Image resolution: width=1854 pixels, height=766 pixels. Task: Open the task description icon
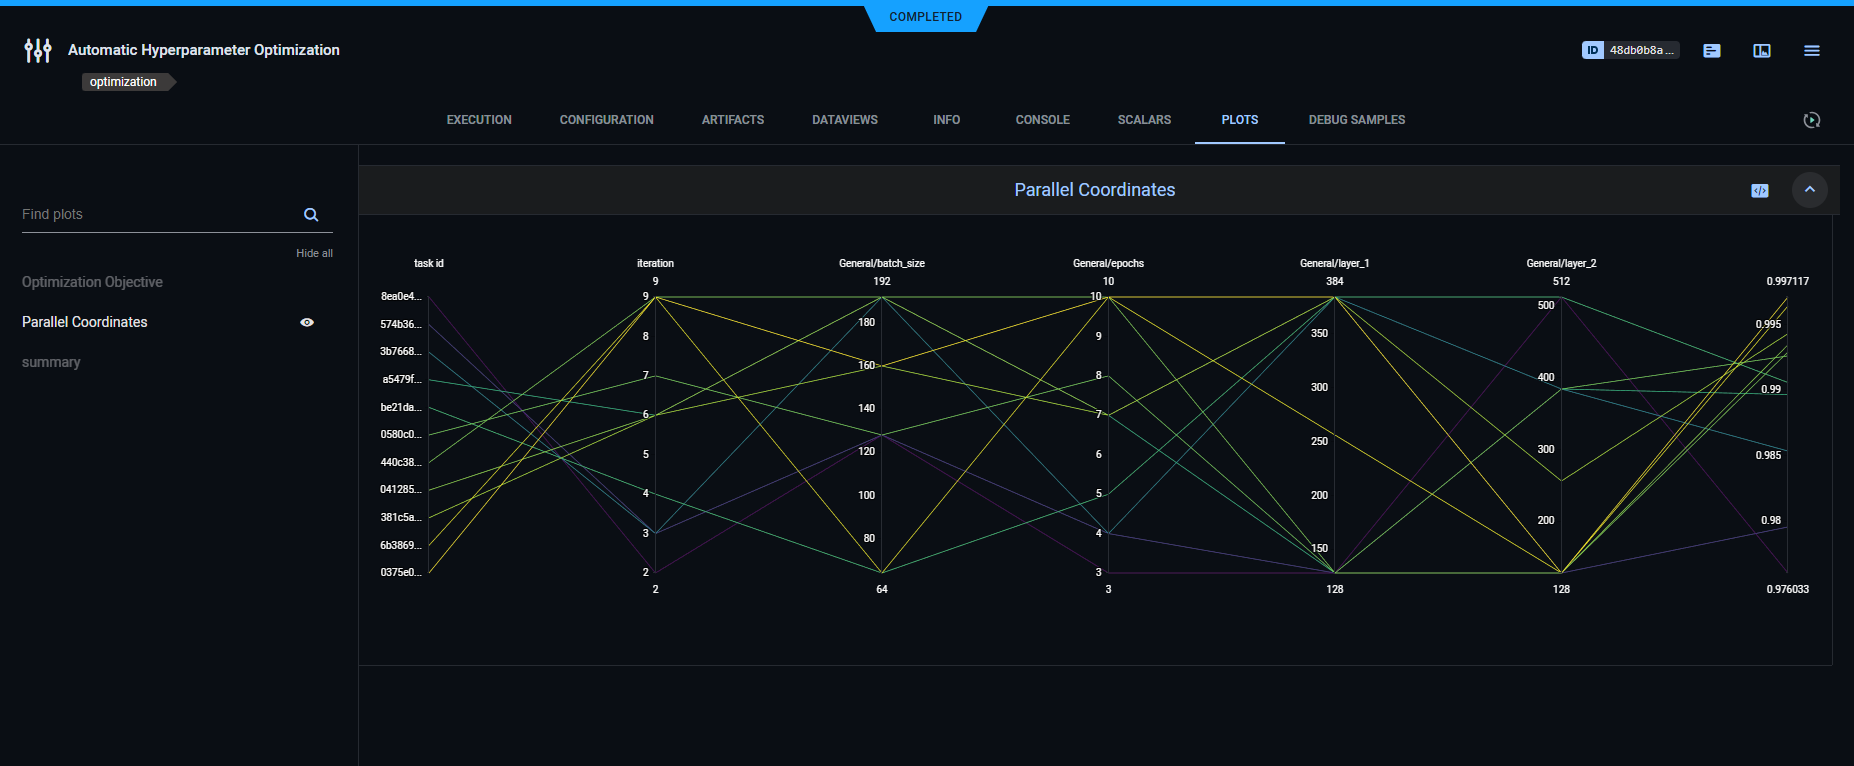click(x=1712, y=50)
